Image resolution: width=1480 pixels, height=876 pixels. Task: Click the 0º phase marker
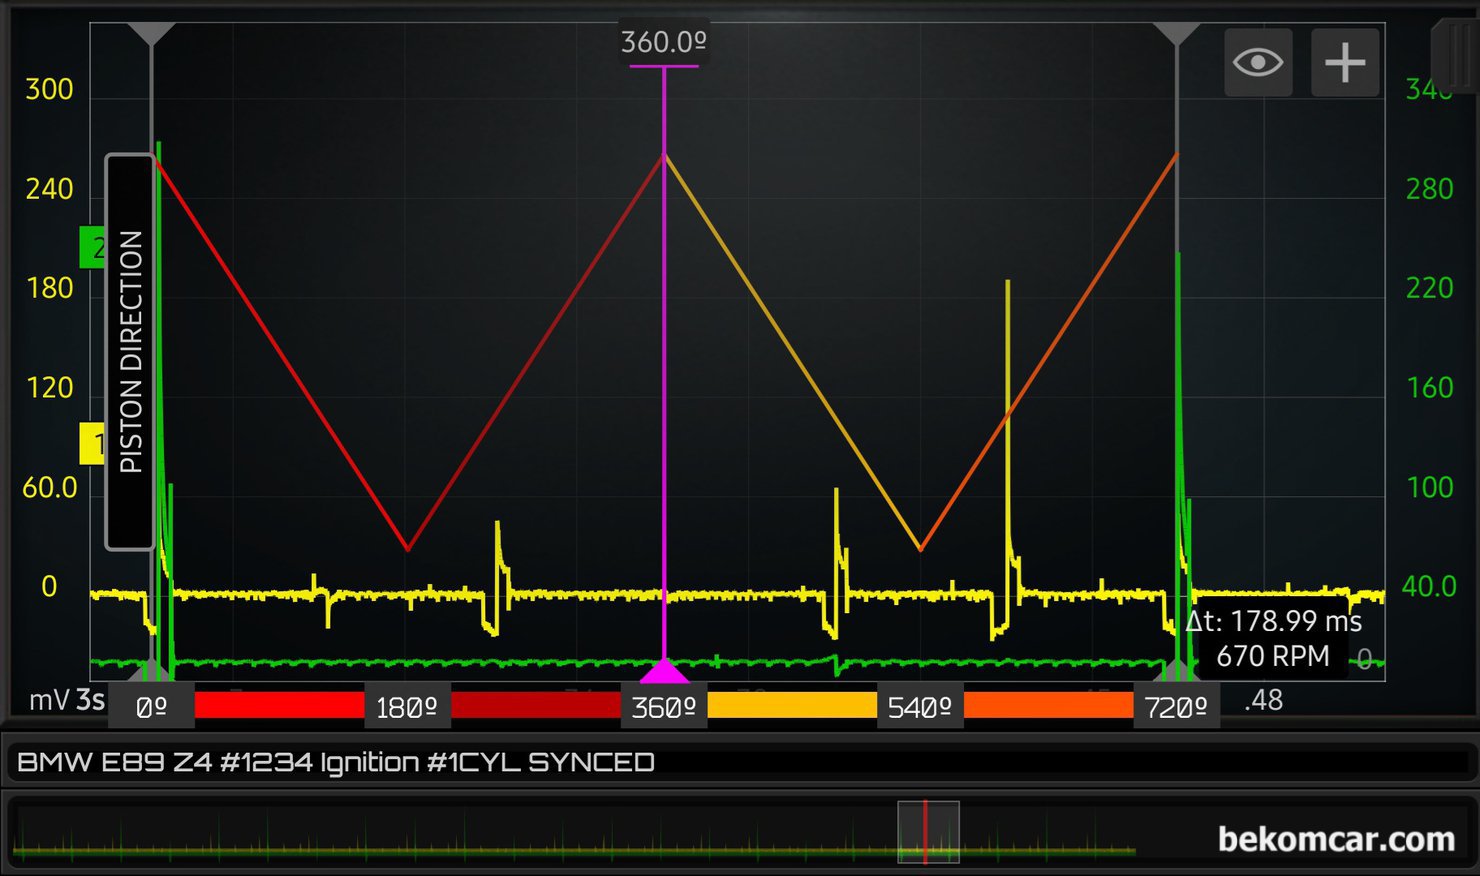coord(151,707)
